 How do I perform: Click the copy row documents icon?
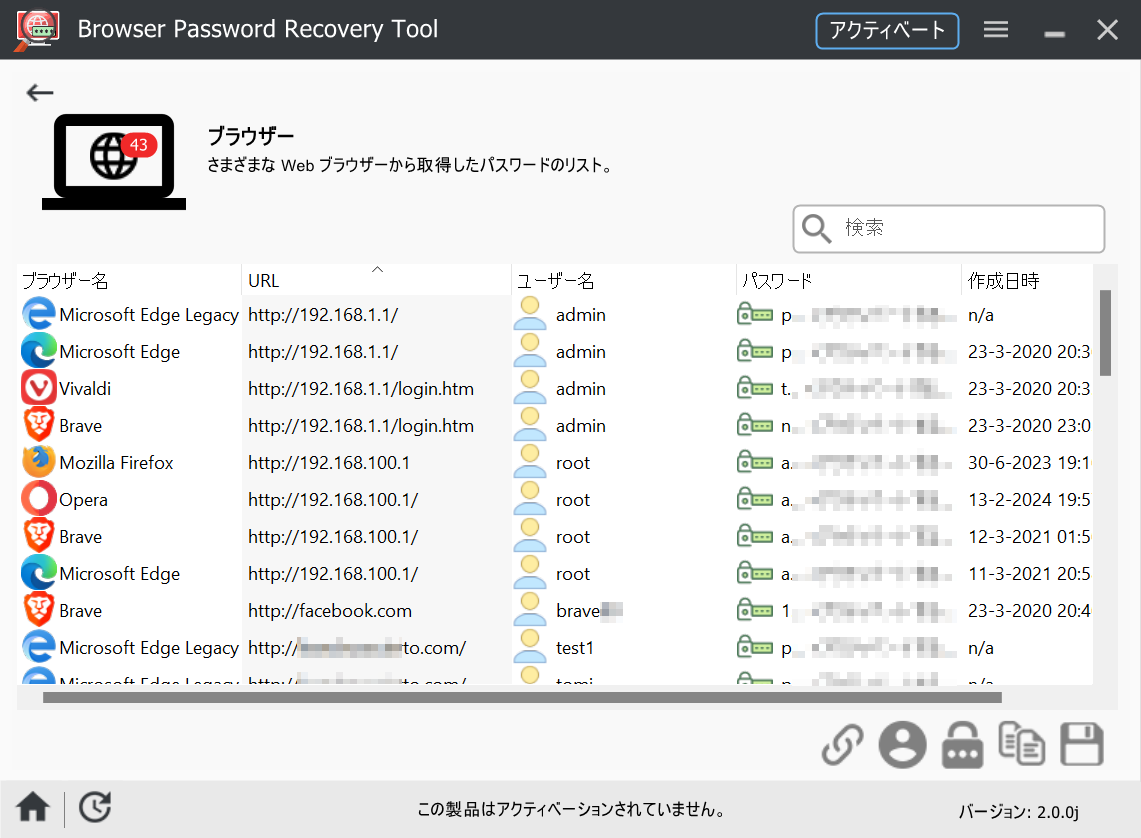pos(1022,743)
